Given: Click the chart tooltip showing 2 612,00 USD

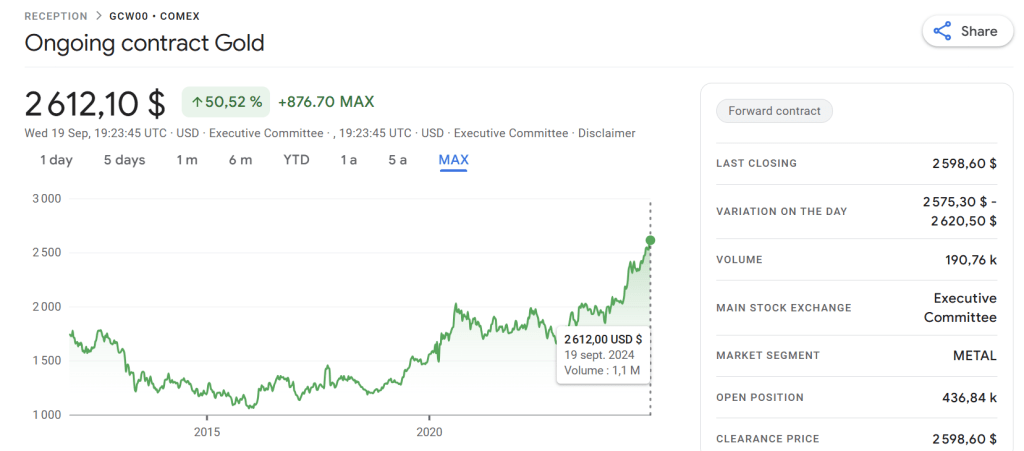Looking at the screenshot, I should click(603, 354).
